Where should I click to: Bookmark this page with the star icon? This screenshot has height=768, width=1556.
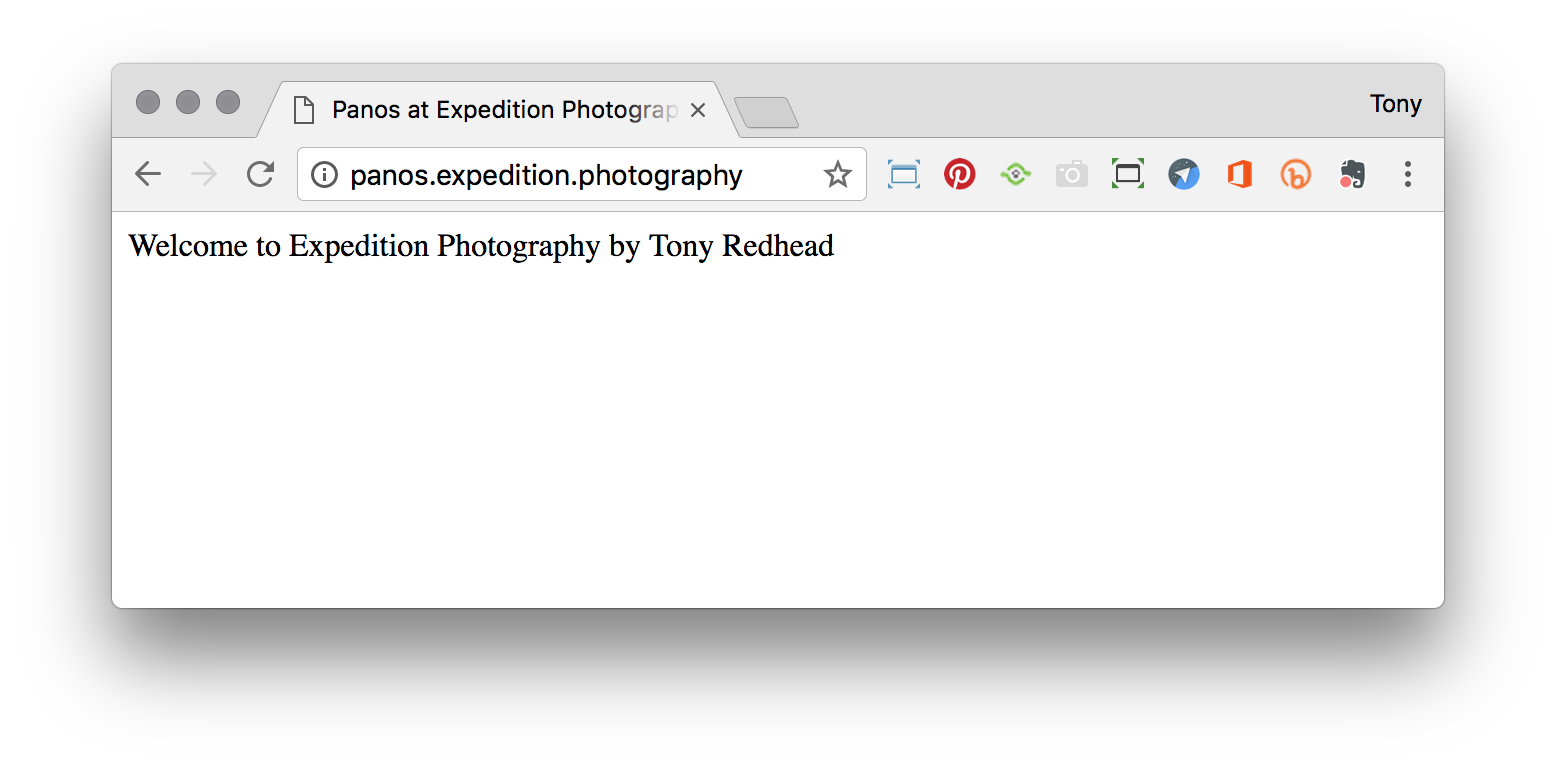[837, 175]
